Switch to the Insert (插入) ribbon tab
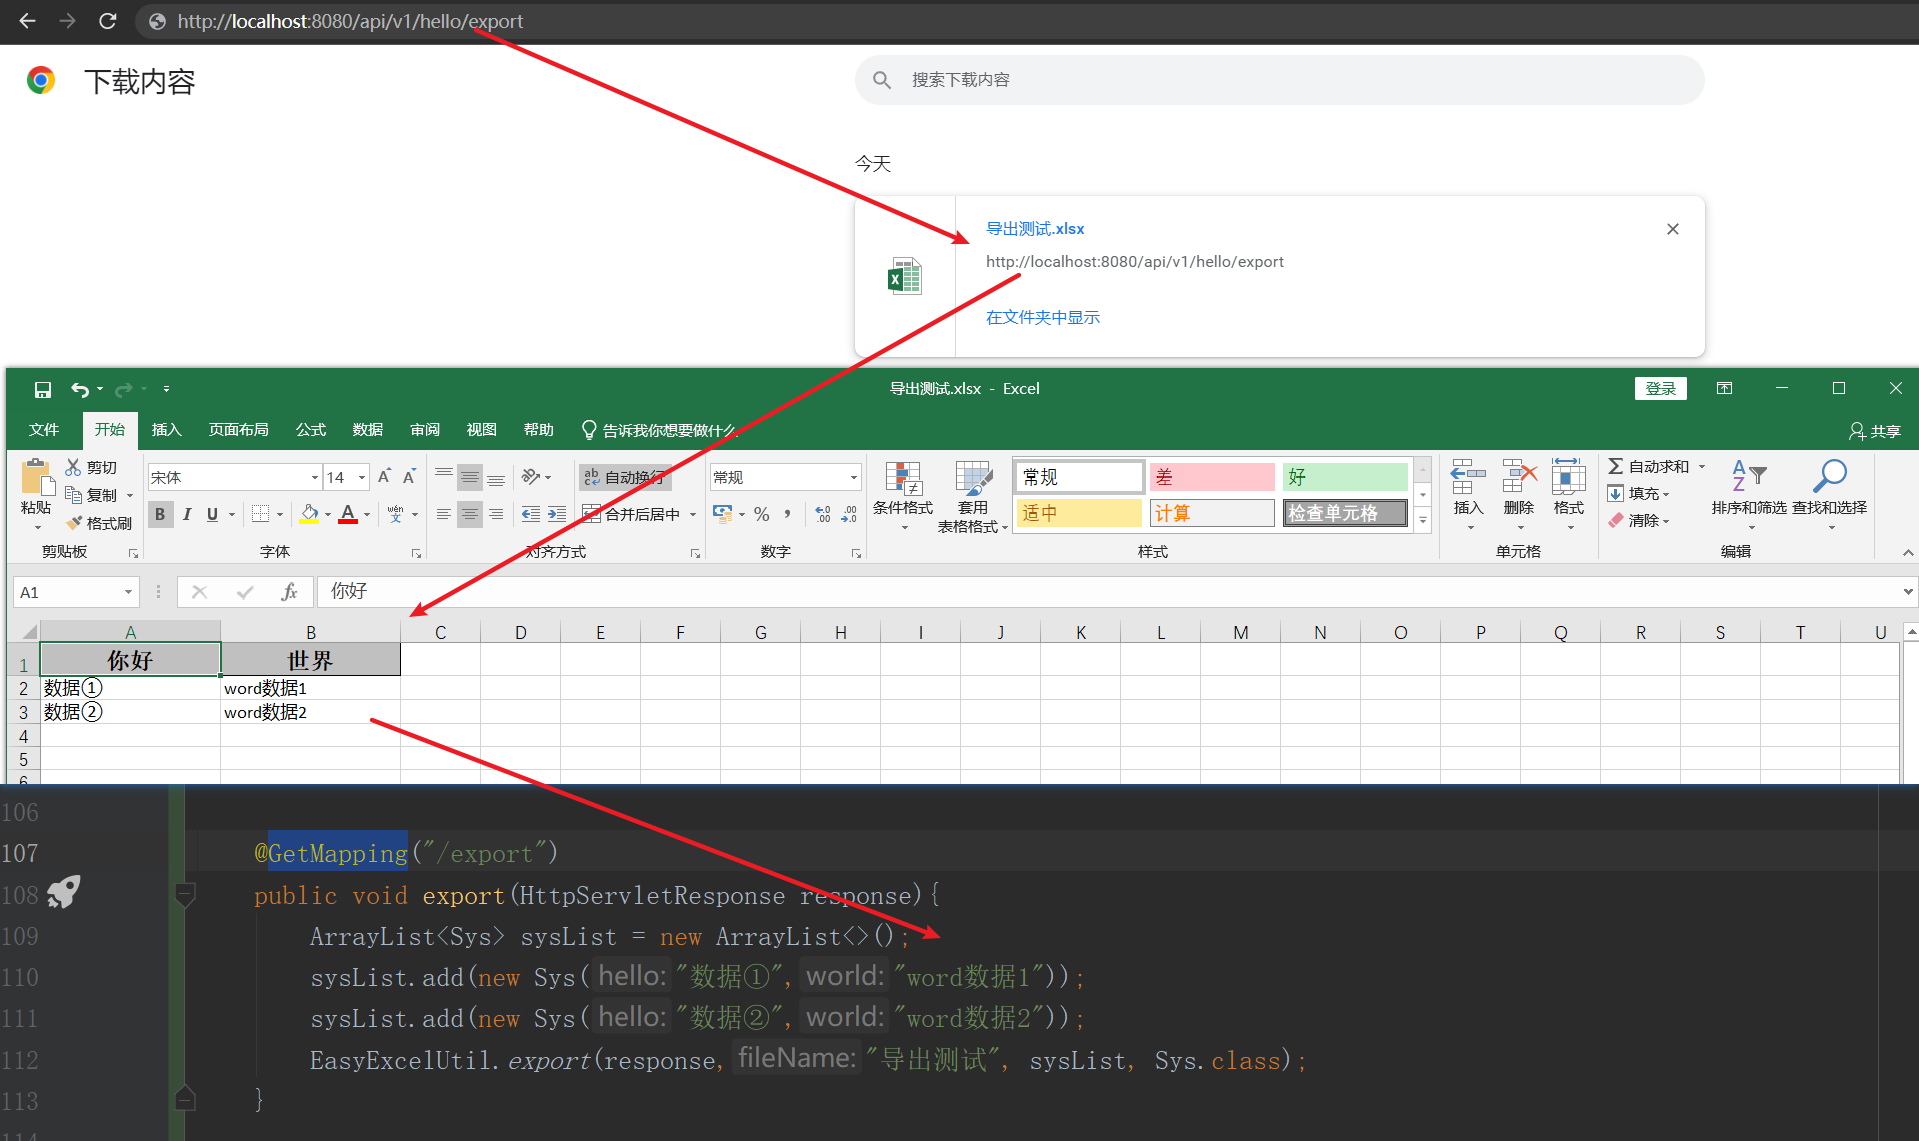1919x1141 pixels. click(166, 430)
